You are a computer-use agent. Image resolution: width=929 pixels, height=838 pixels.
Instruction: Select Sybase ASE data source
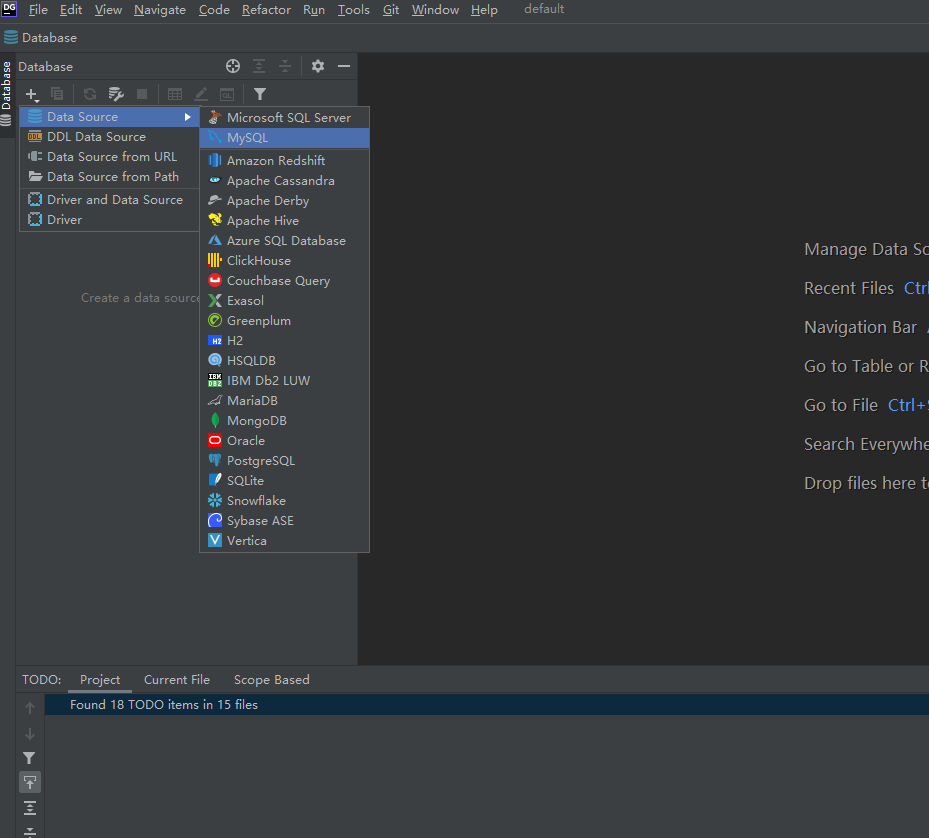click(x=284, y=521)
